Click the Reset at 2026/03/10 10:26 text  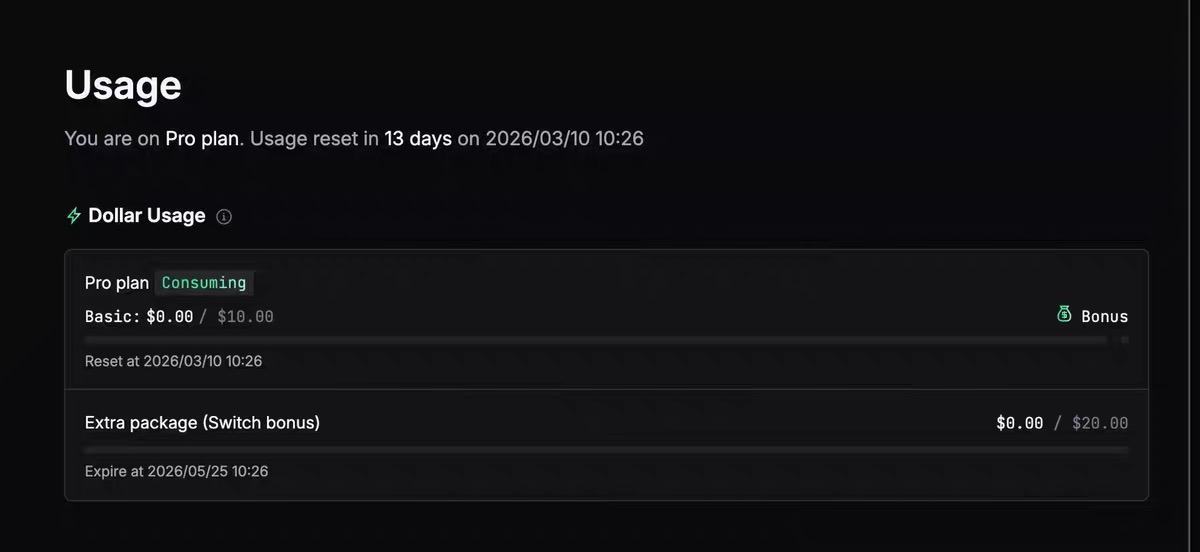pyautogui.click(x=173, y=361)
